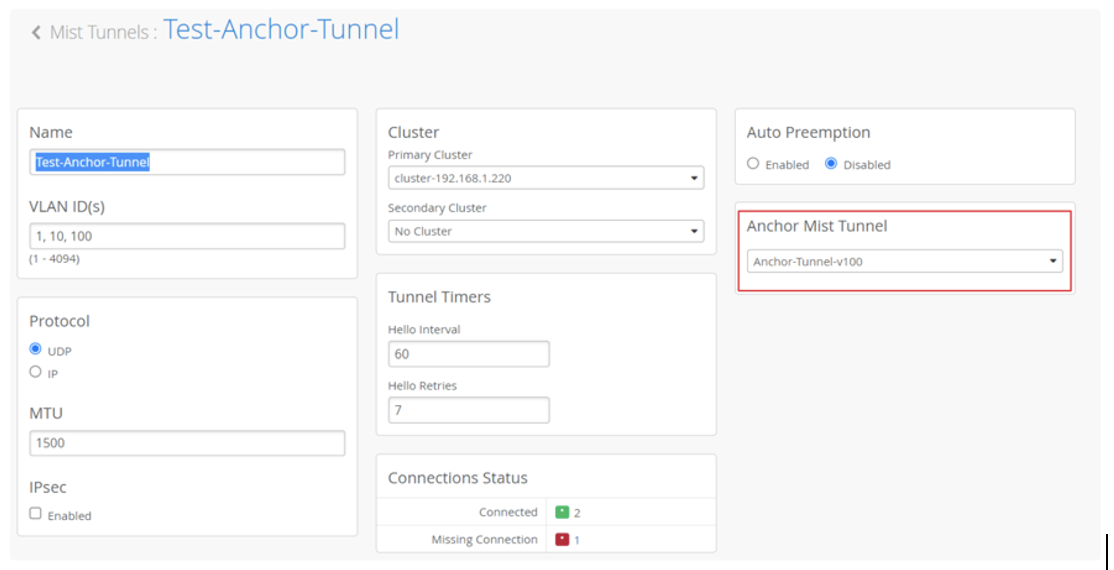Click the back chevron beside Mist Tunnels
The height and width of the screenshot is (570, 1114).
click(x=37, y=33)
